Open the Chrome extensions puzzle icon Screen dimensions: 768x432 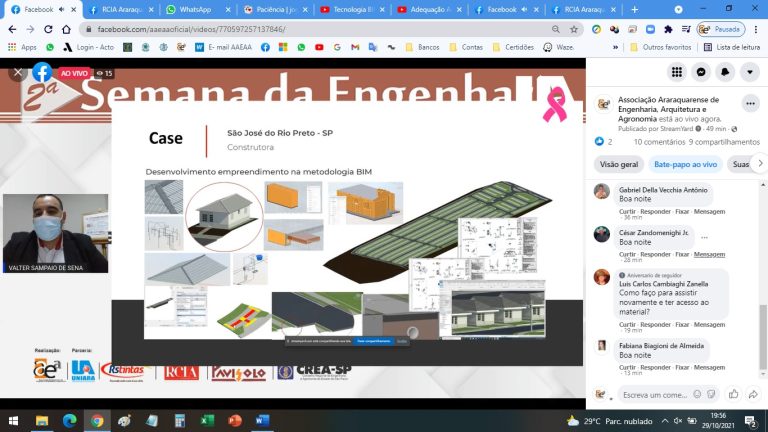[668, 29]
